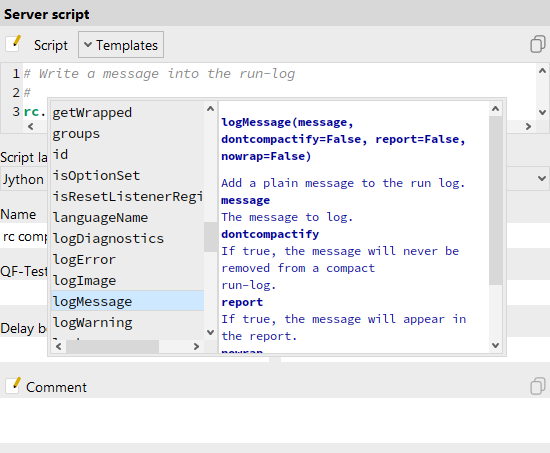Image resolution: width=550 pixels, height=453 pixels.
Task: Select logMessage in the completion list
Action: click(x=127, y=301)
